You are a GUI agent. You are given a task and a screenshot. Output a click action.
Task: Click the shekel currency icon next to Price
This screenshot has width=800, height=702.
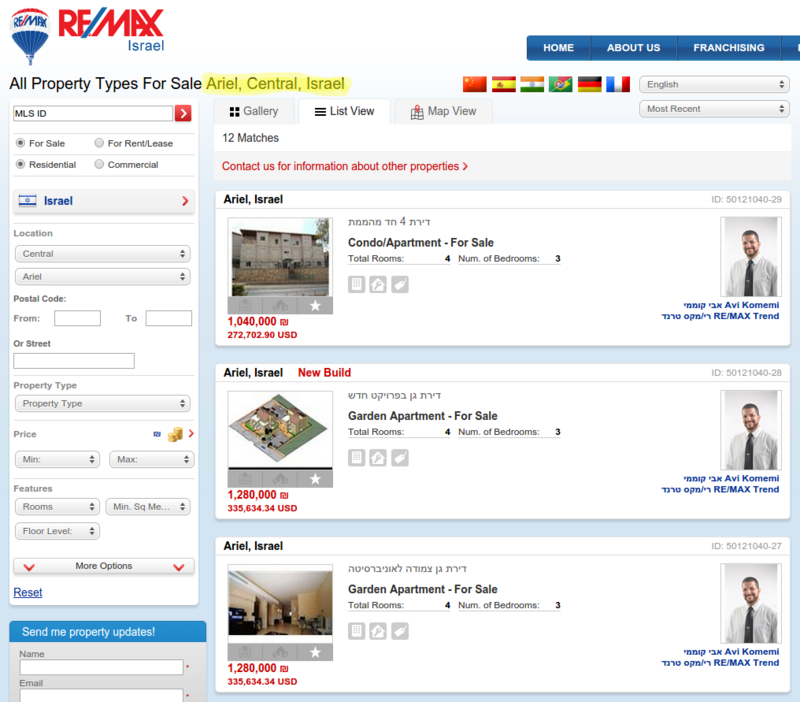pyautogui.click(x=157, y=434)
